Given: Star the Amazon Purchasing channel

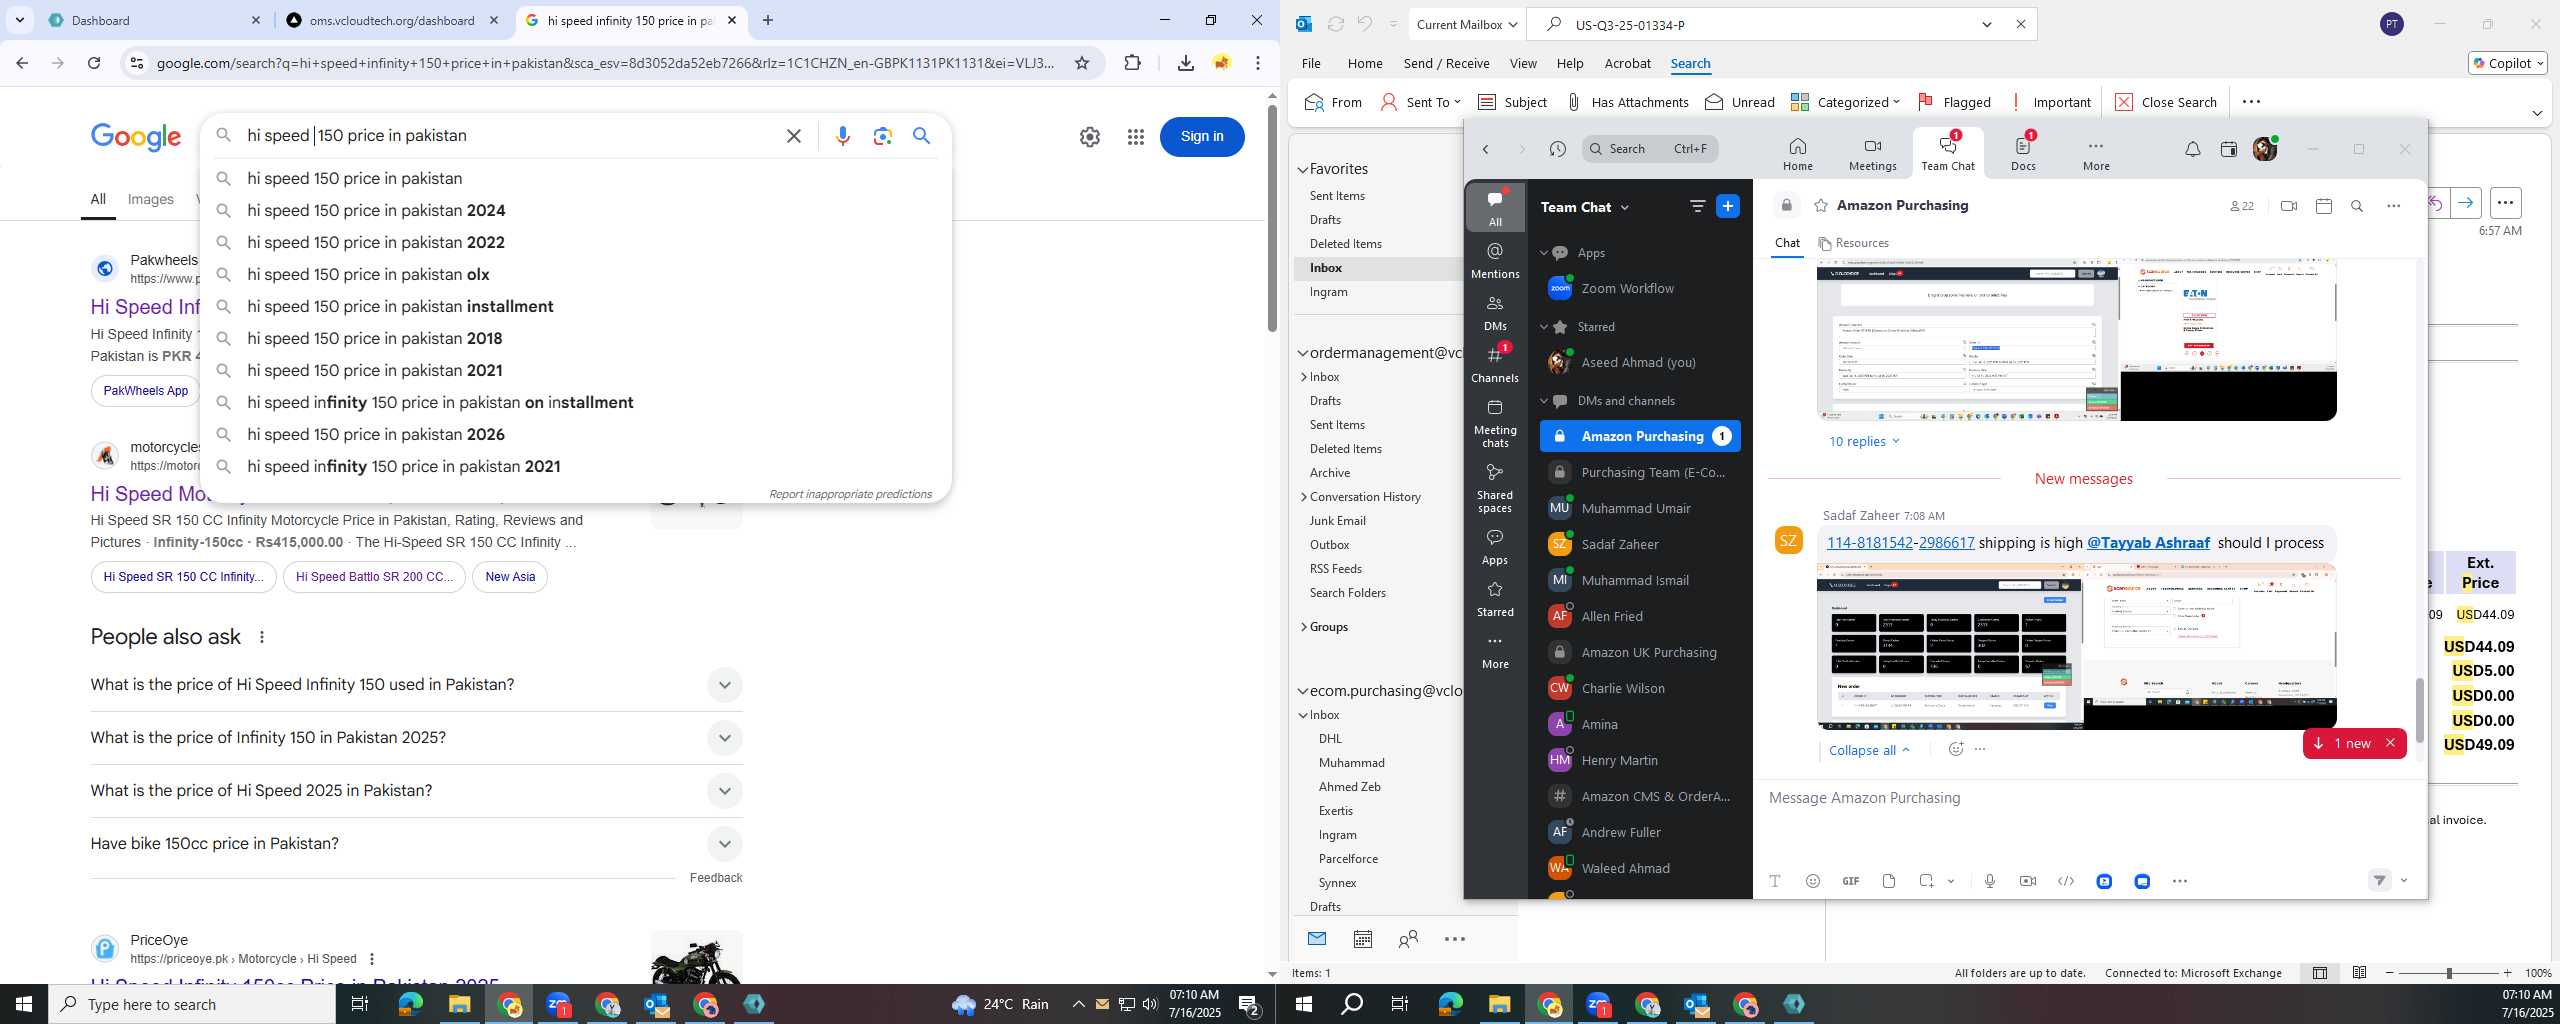Looking at the screenshot, I should click(x=1821, y=206).
